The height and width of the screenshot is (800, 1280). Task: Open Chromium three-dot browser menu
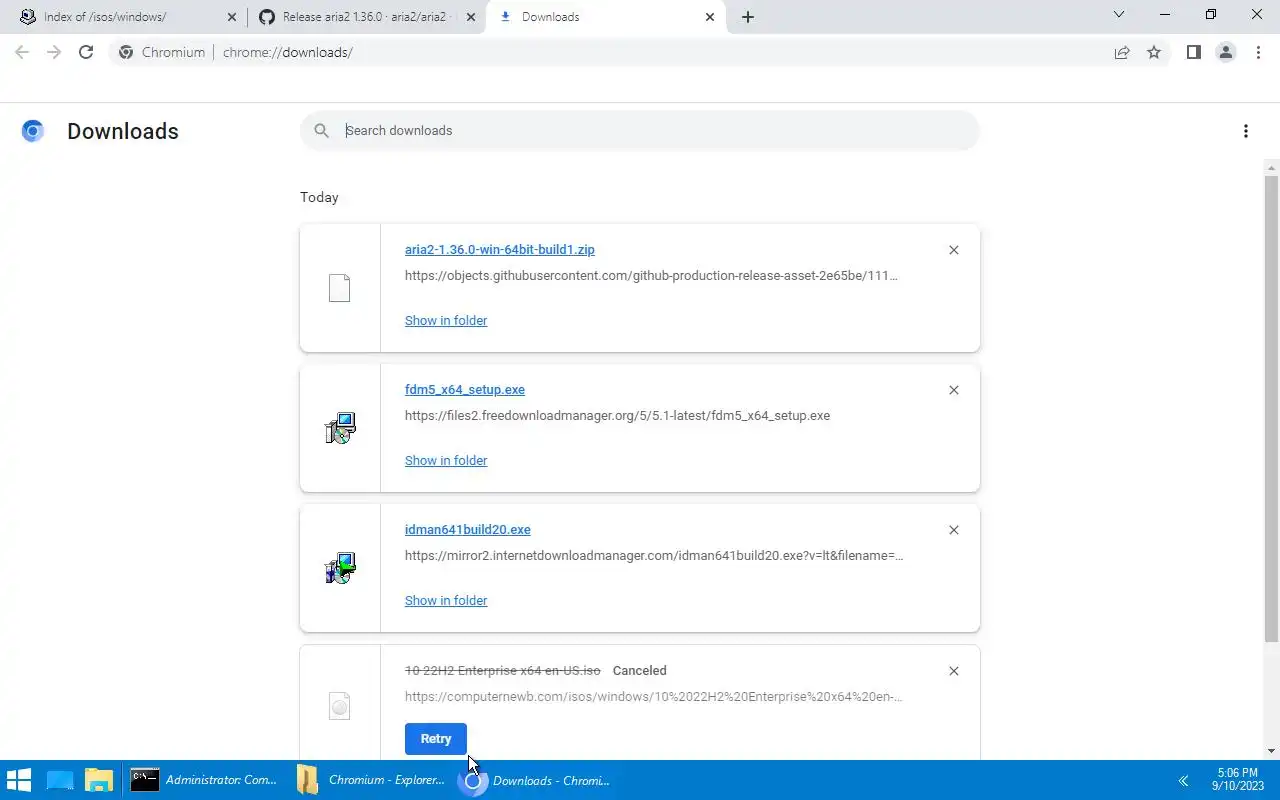[x=1258, y=52]
